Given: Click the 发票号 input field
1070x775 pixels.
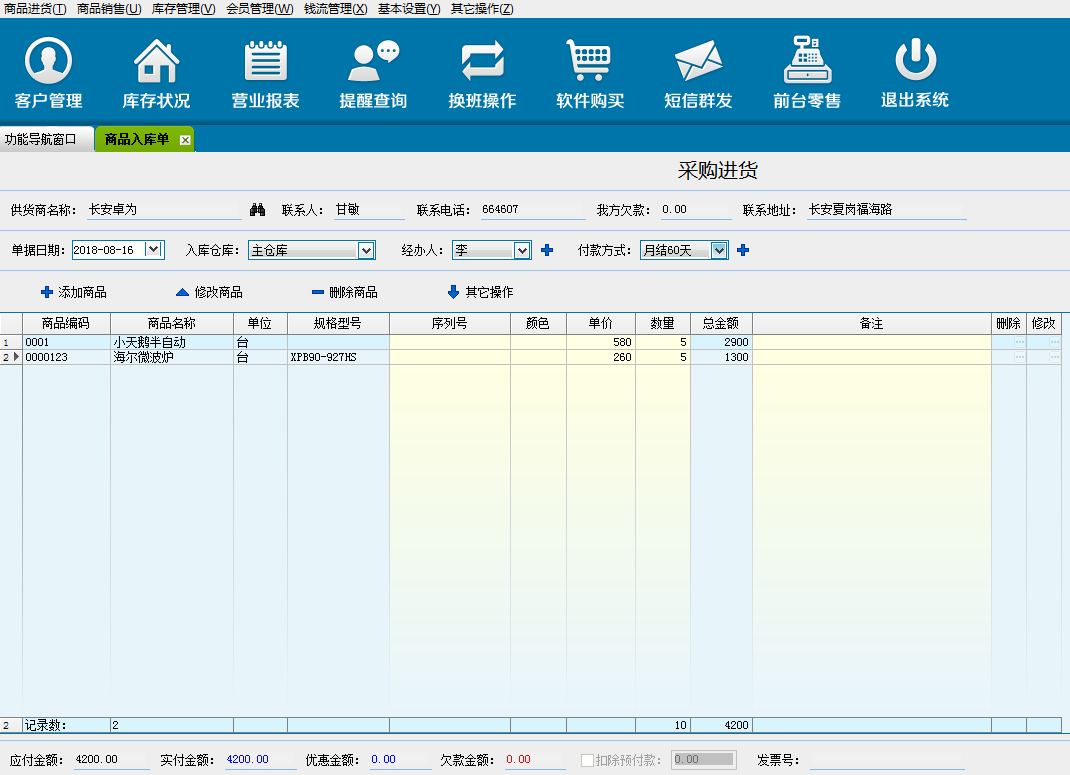Looking at the screenshot, I should pyautogui.click(x=880, y=760).
